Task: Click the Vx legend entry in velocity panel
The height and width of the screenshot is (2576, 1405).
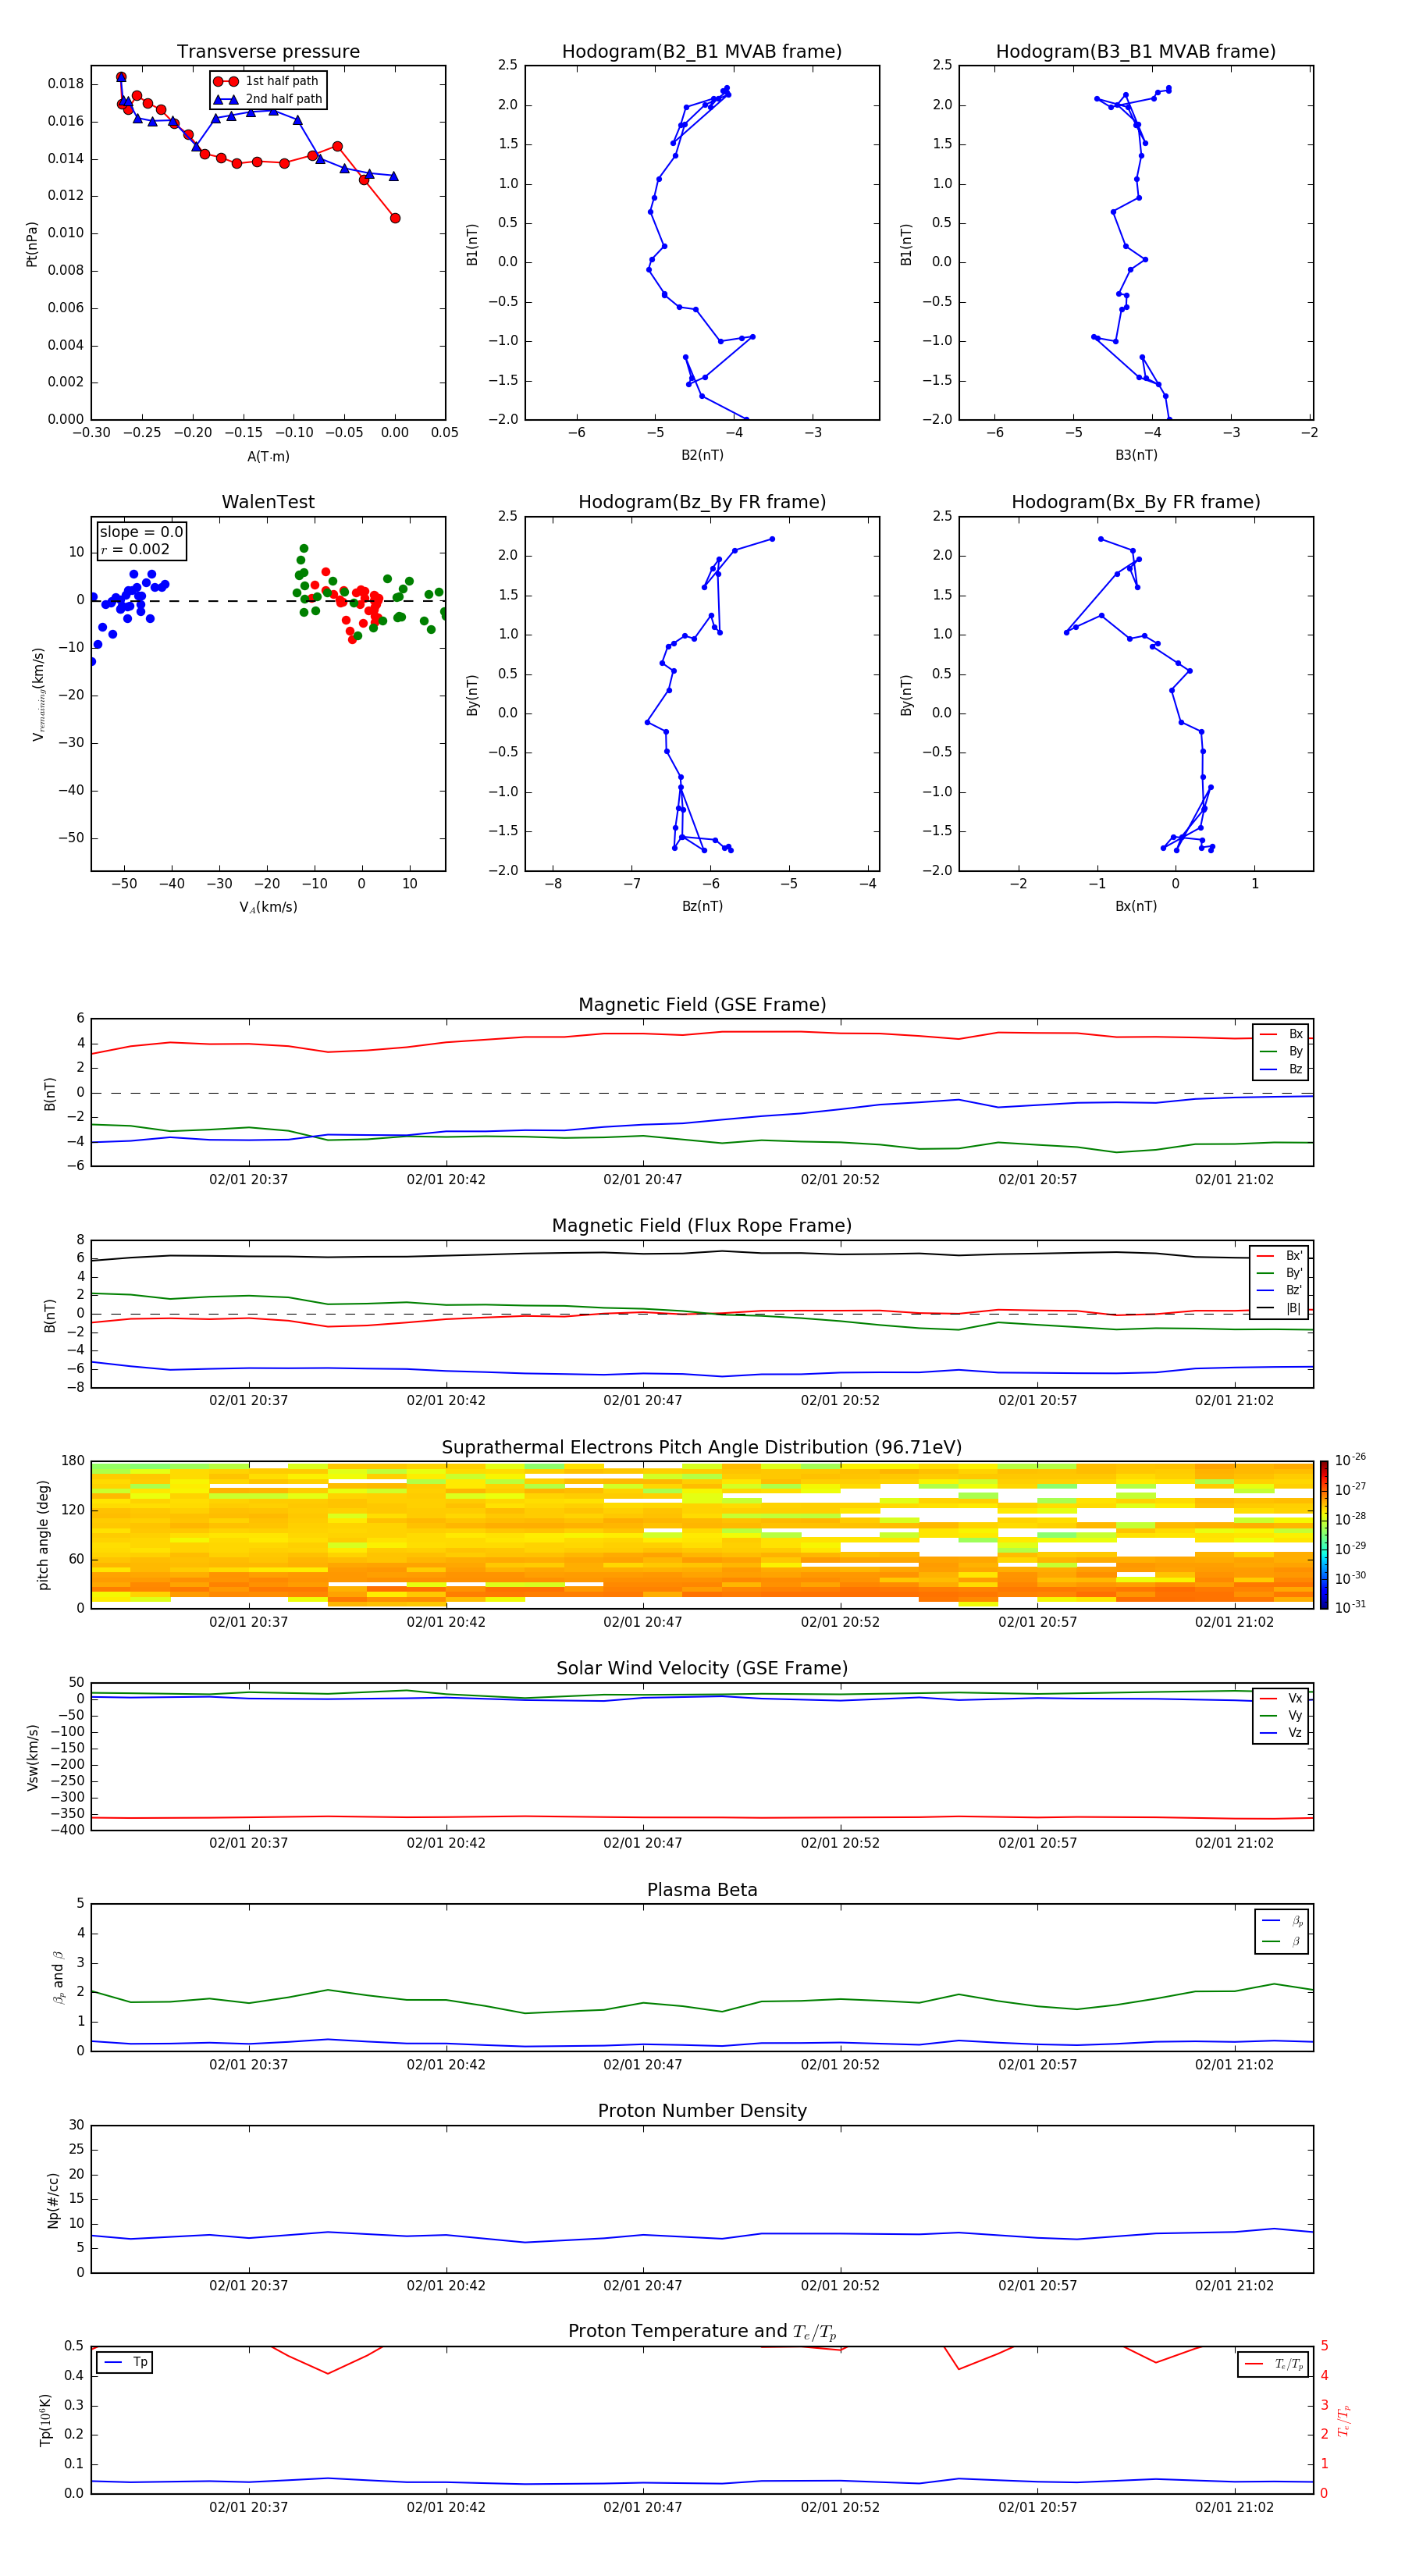Action: pyautogui.click(x=1281, y=1698)
